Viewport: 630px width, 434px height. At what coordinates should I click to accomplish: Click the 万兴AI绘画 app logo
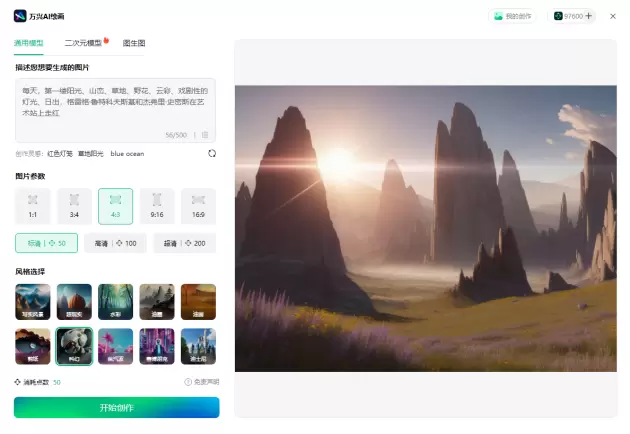tap(20, 16)
